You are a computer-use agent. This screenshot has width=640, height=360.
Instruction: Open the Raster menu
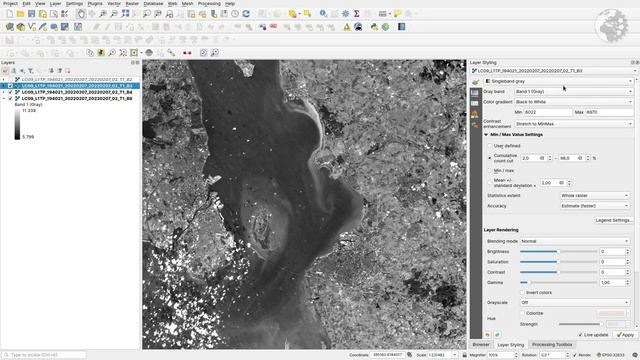(132, 4)
